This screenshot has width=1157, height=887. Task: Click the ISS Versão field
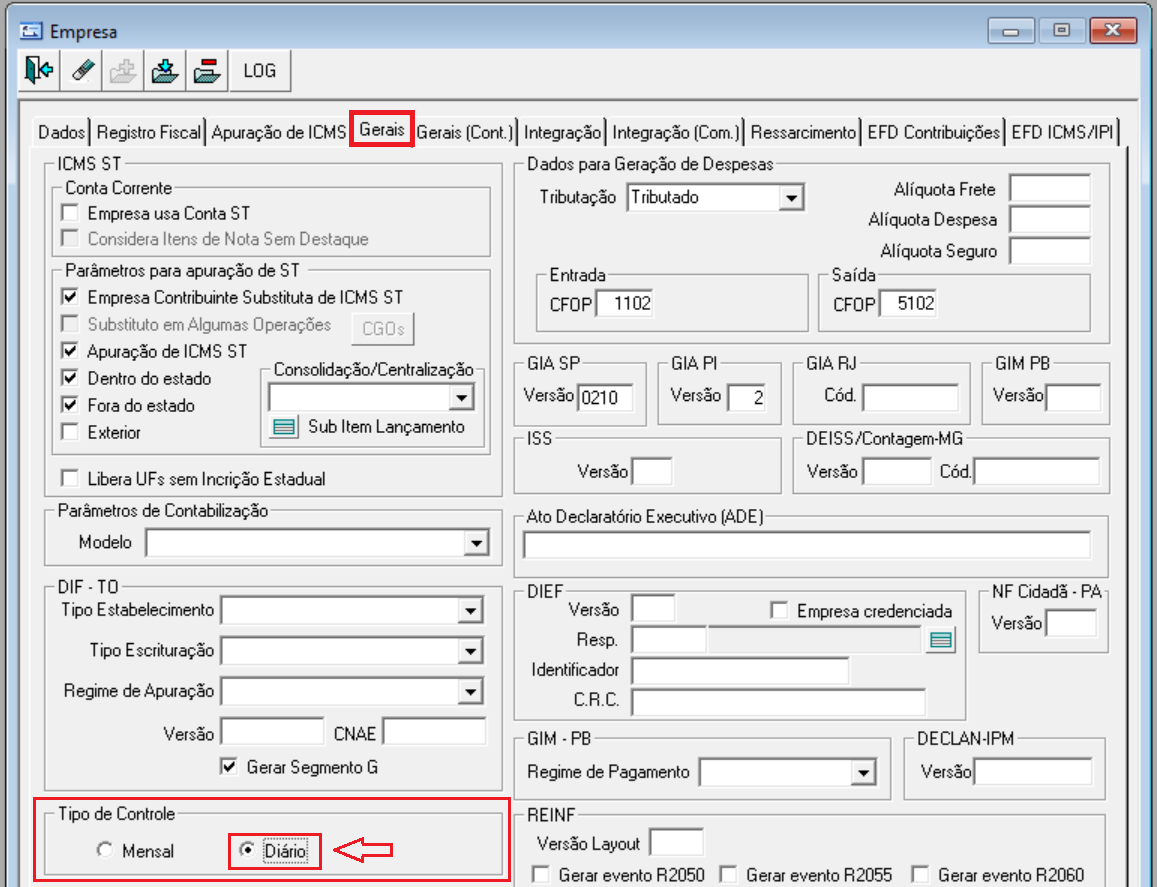[x=652, y=472]
